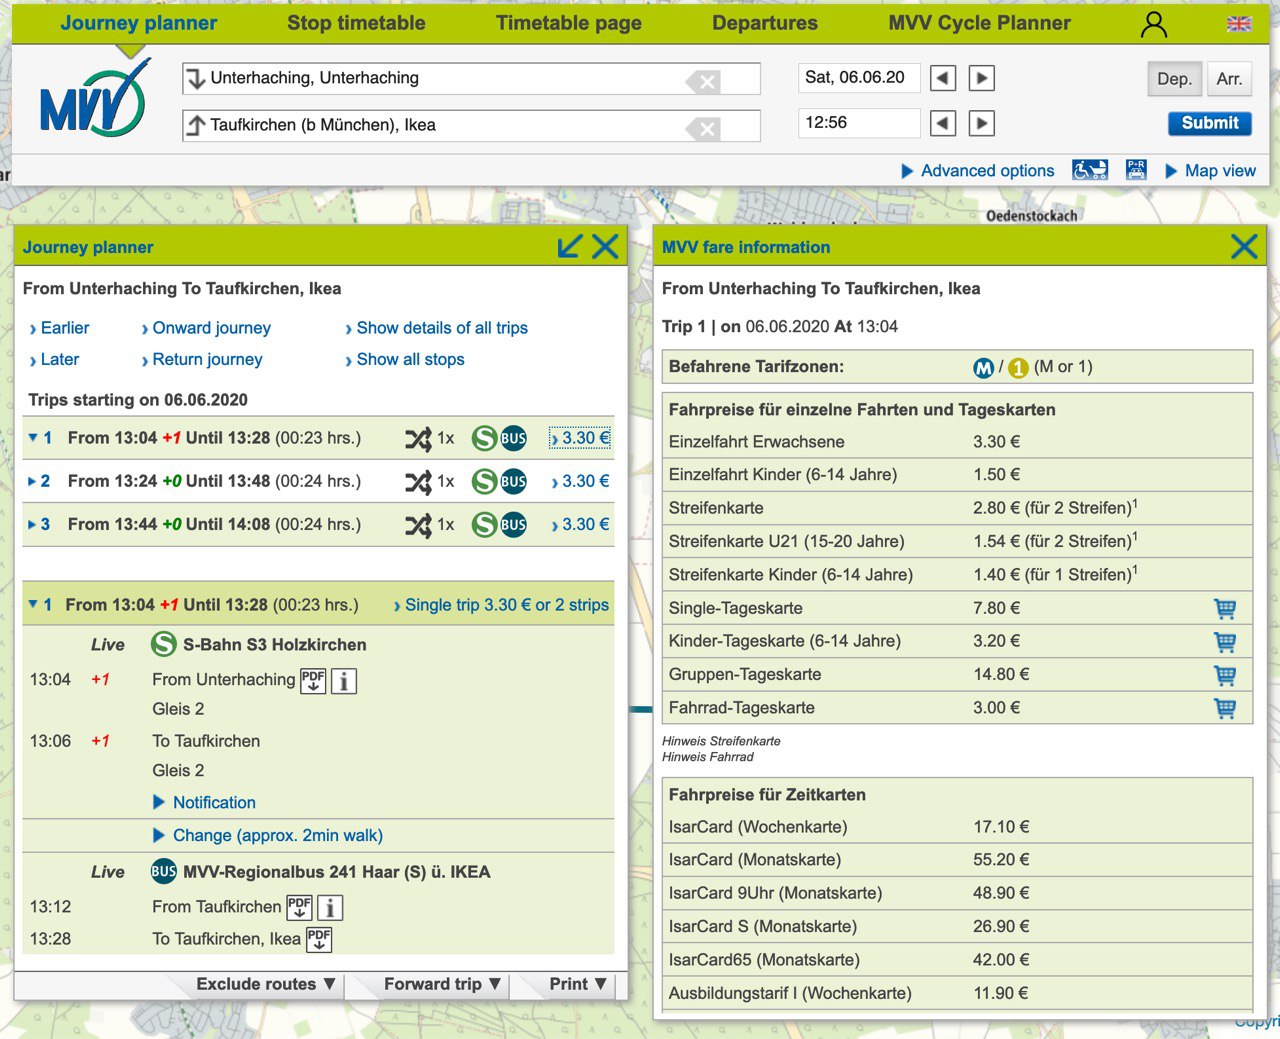Edit the time field 12:56
This screenshot has height=1039, width=1280.
click(859, 123)
